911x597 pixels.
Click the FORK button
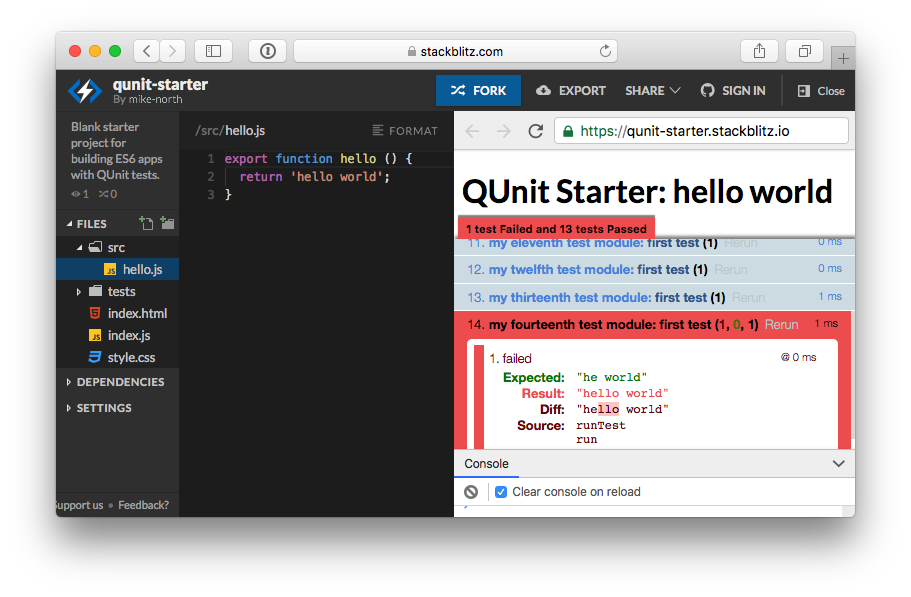click(478, 90)
